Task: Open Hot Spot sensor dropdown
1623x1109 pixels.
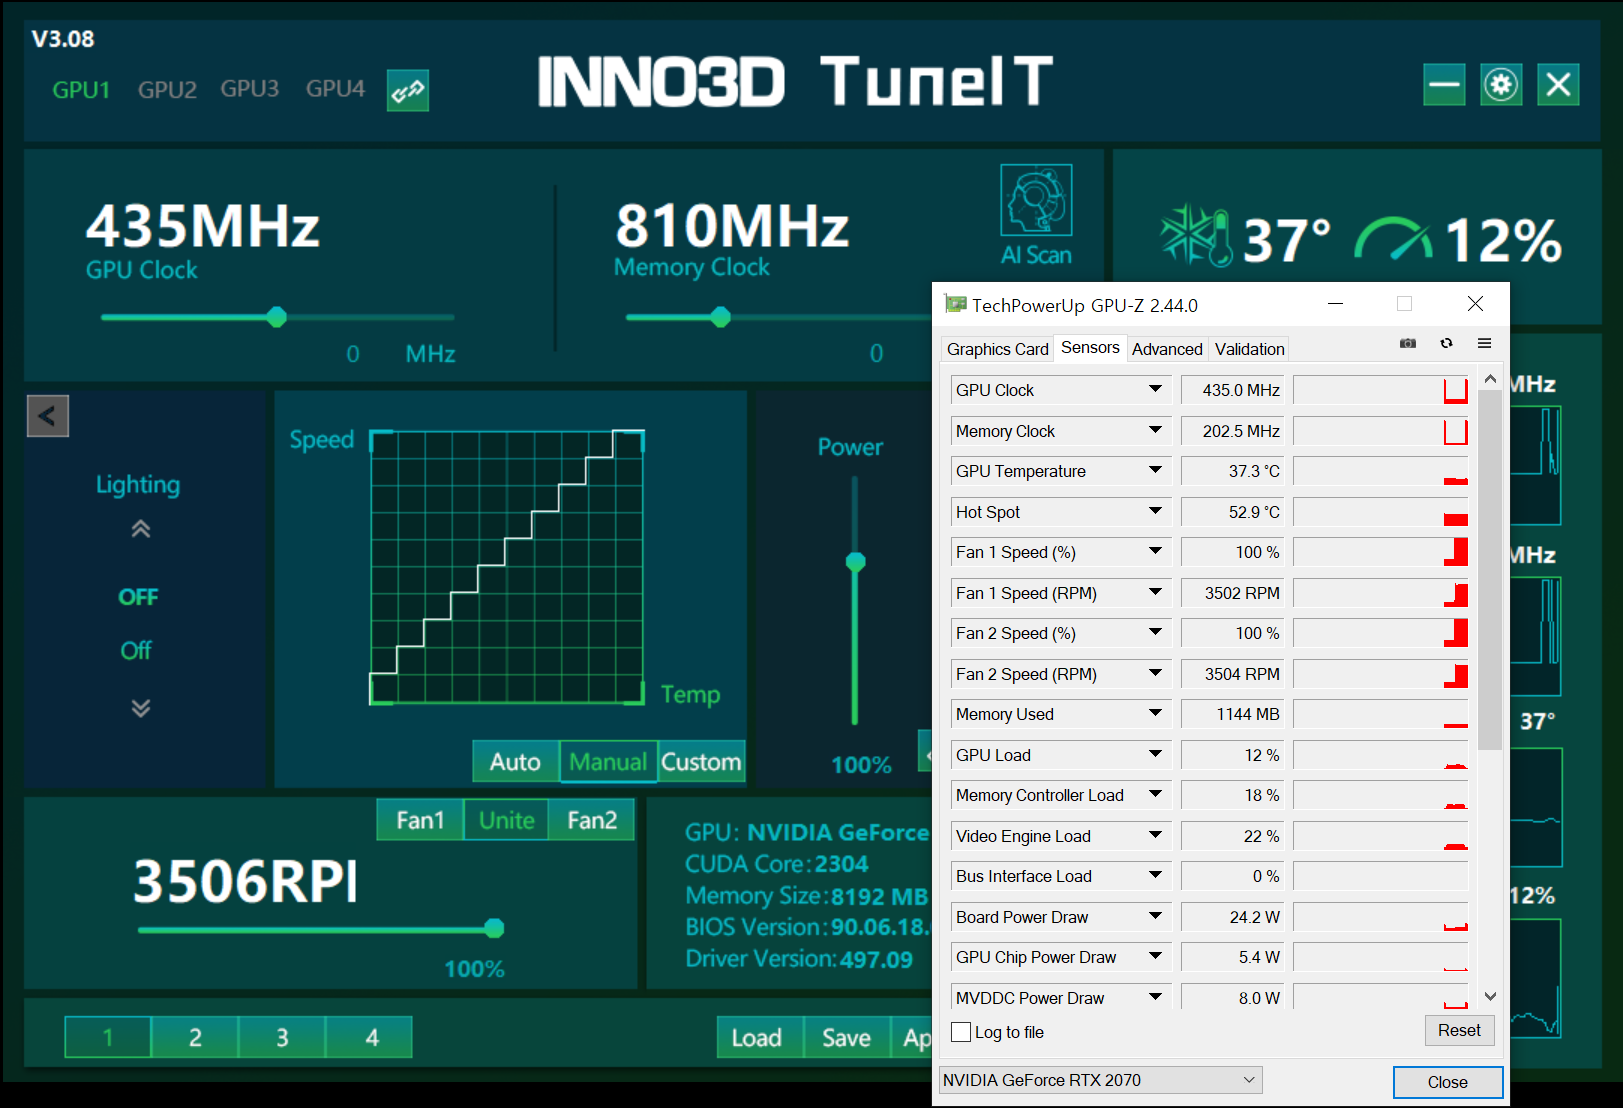Action: (1155, 512)
